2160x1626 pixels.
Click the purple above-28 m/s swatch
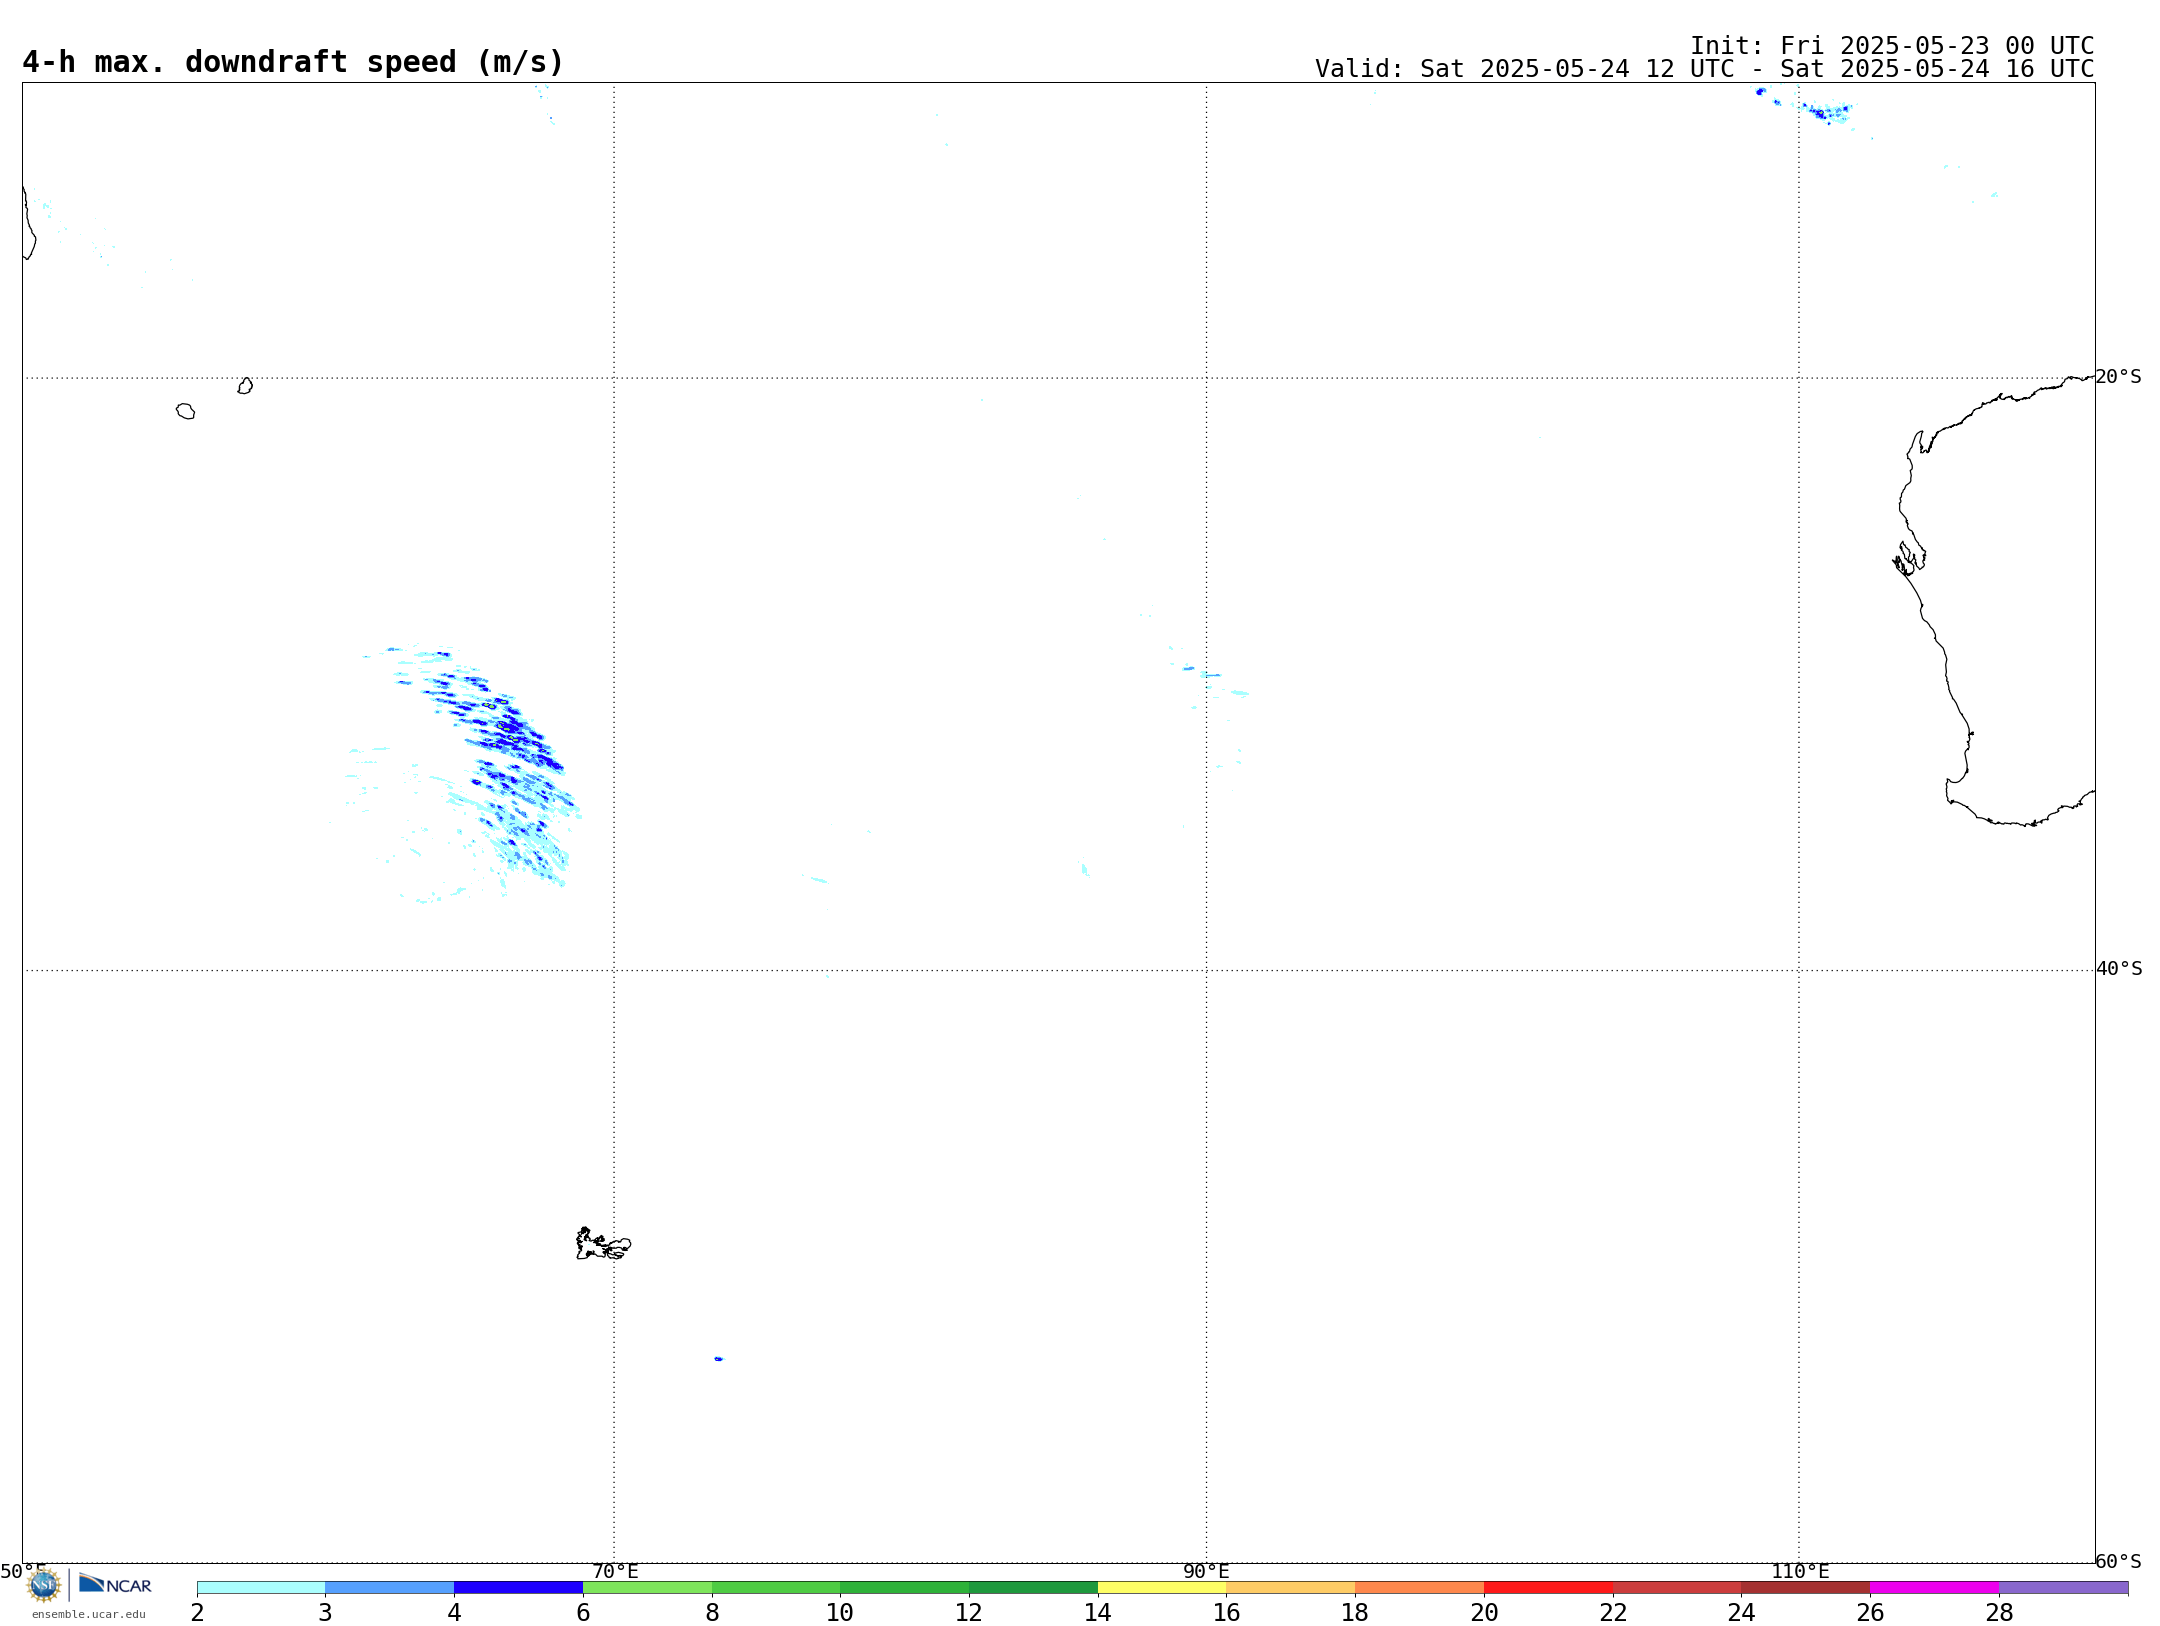[x=2064, y=1587]
